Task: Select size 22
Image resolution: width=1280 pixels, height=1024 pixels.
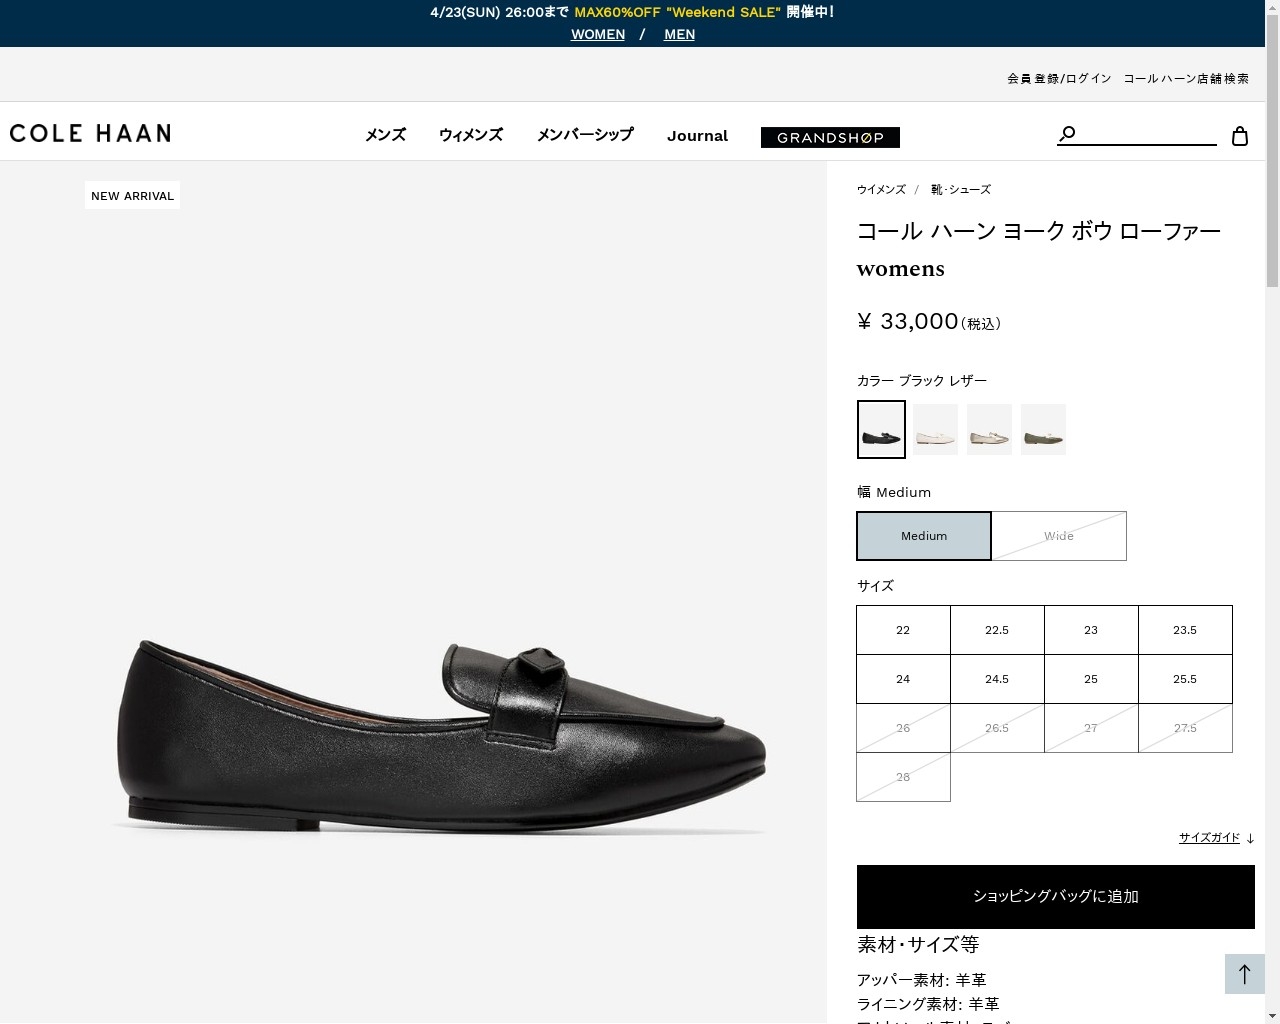Action: [x=903, y=630]
